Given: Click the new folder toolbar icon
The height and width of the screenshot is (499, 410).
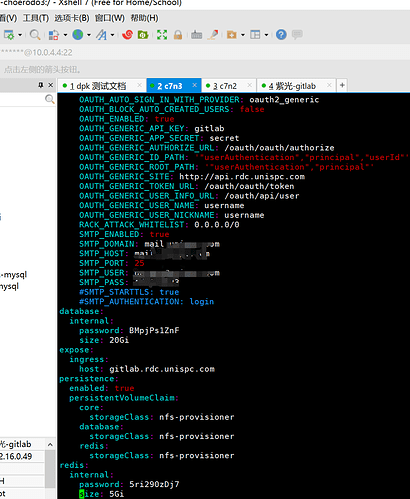Looking at the screenshot, I should point(232,35).
